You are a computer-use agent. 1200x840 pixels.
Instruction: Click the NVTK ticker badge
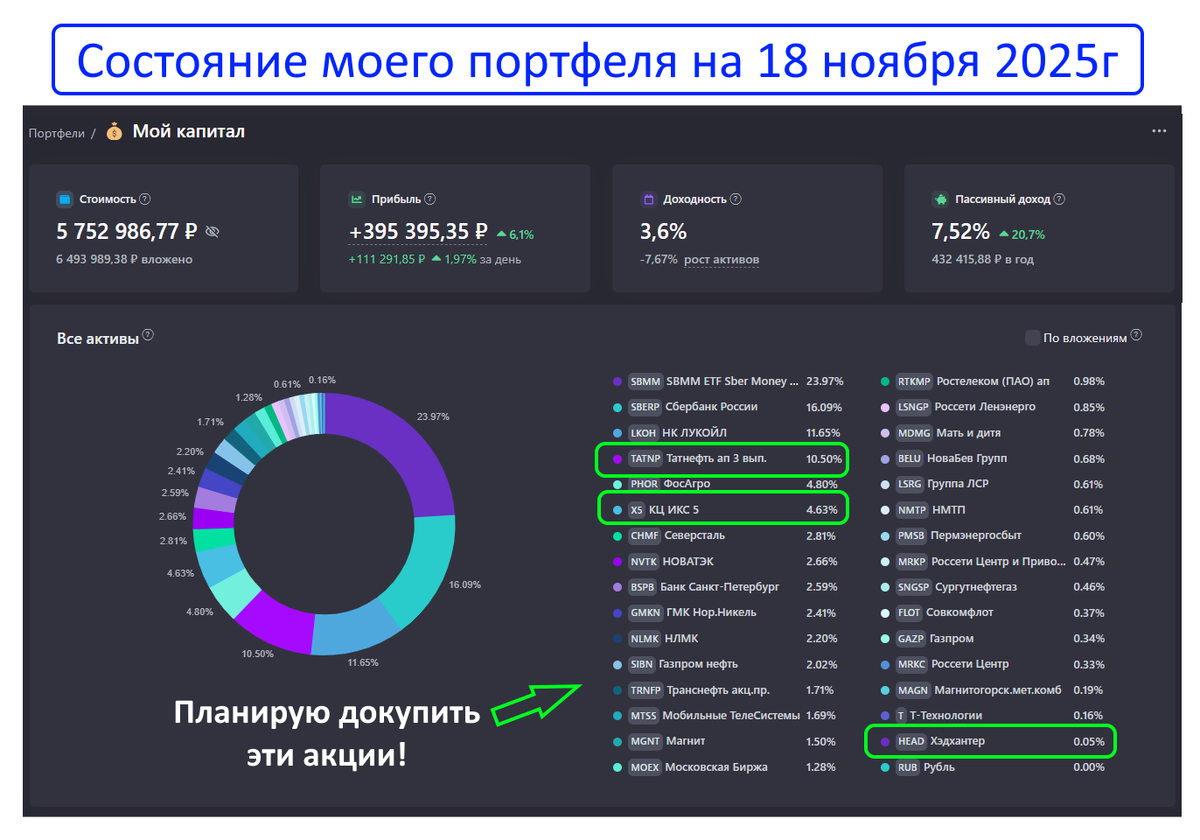pyautogui.click(x=644, y=562)
